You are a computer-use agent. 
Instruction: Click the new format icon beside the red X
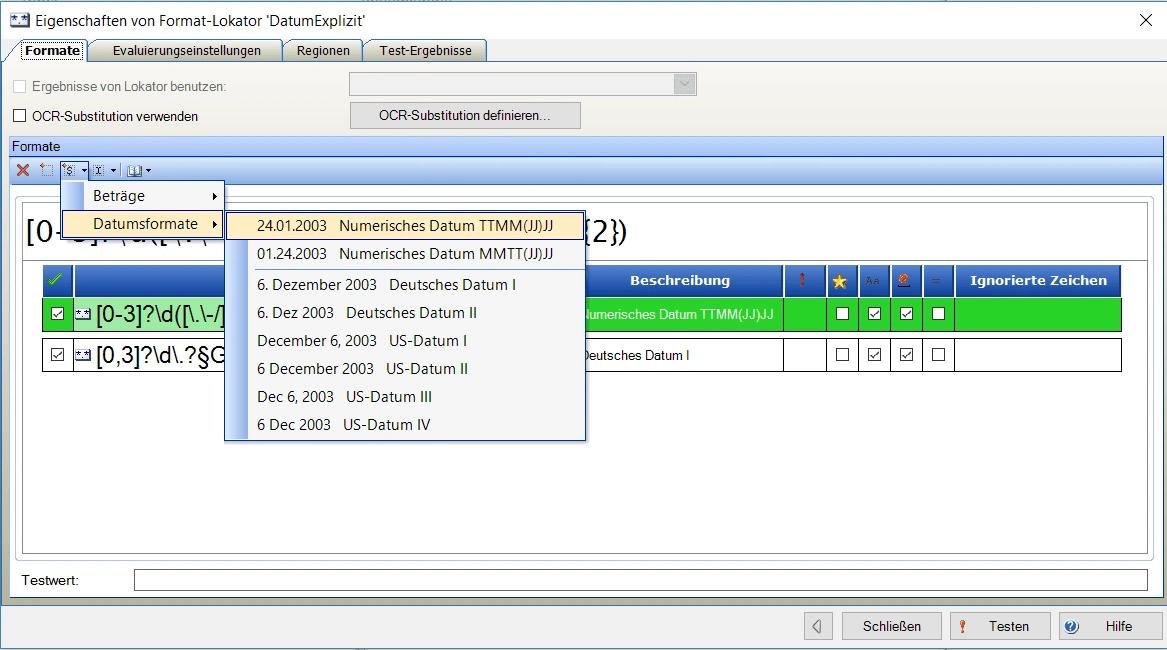click(46, 170)
